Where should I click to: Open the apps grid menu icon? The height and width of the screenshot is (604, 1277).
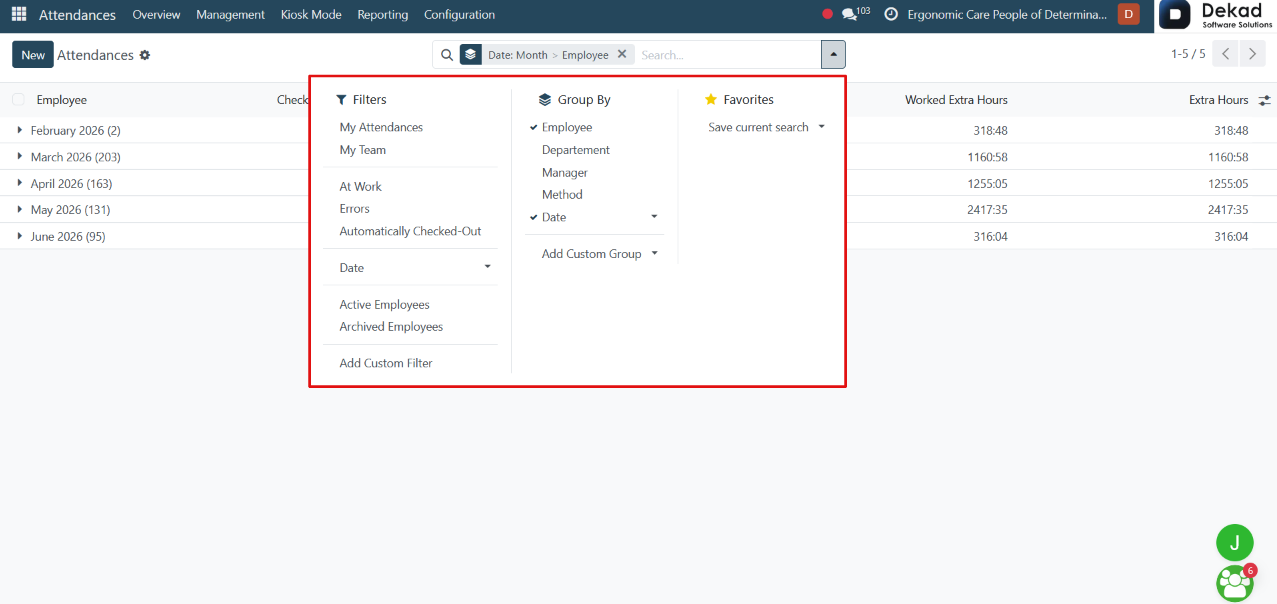19,14
